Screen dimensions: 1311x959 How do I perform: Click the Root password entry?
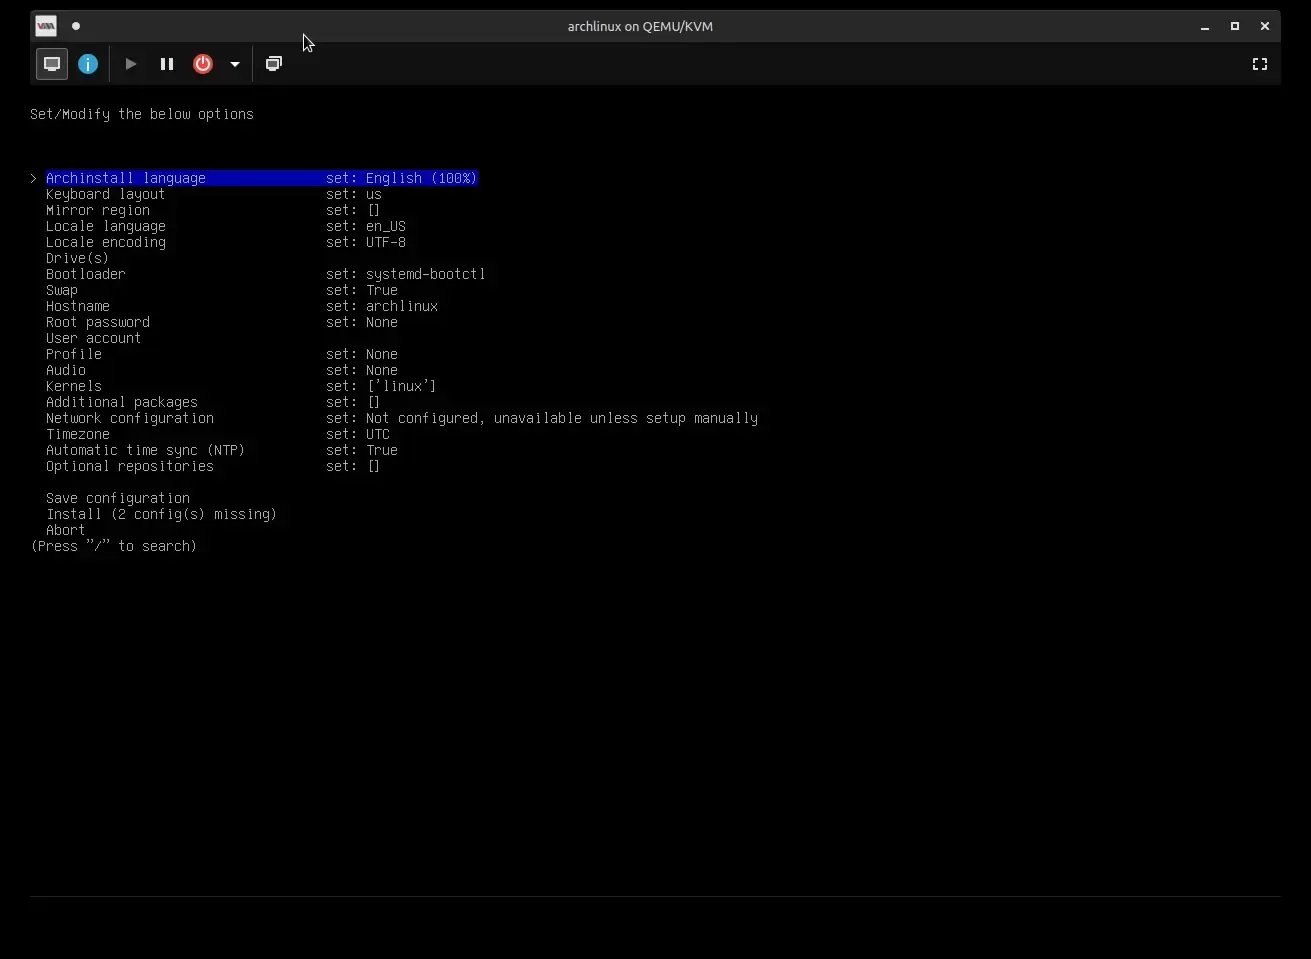coord(97,322)
